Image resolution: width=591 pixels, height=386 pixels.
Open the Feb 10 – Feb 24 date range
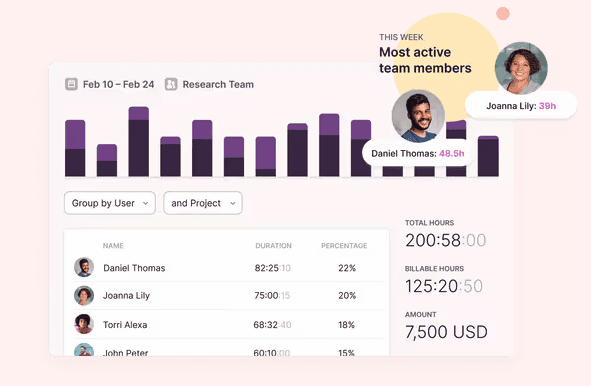click(x=118, y=84)
